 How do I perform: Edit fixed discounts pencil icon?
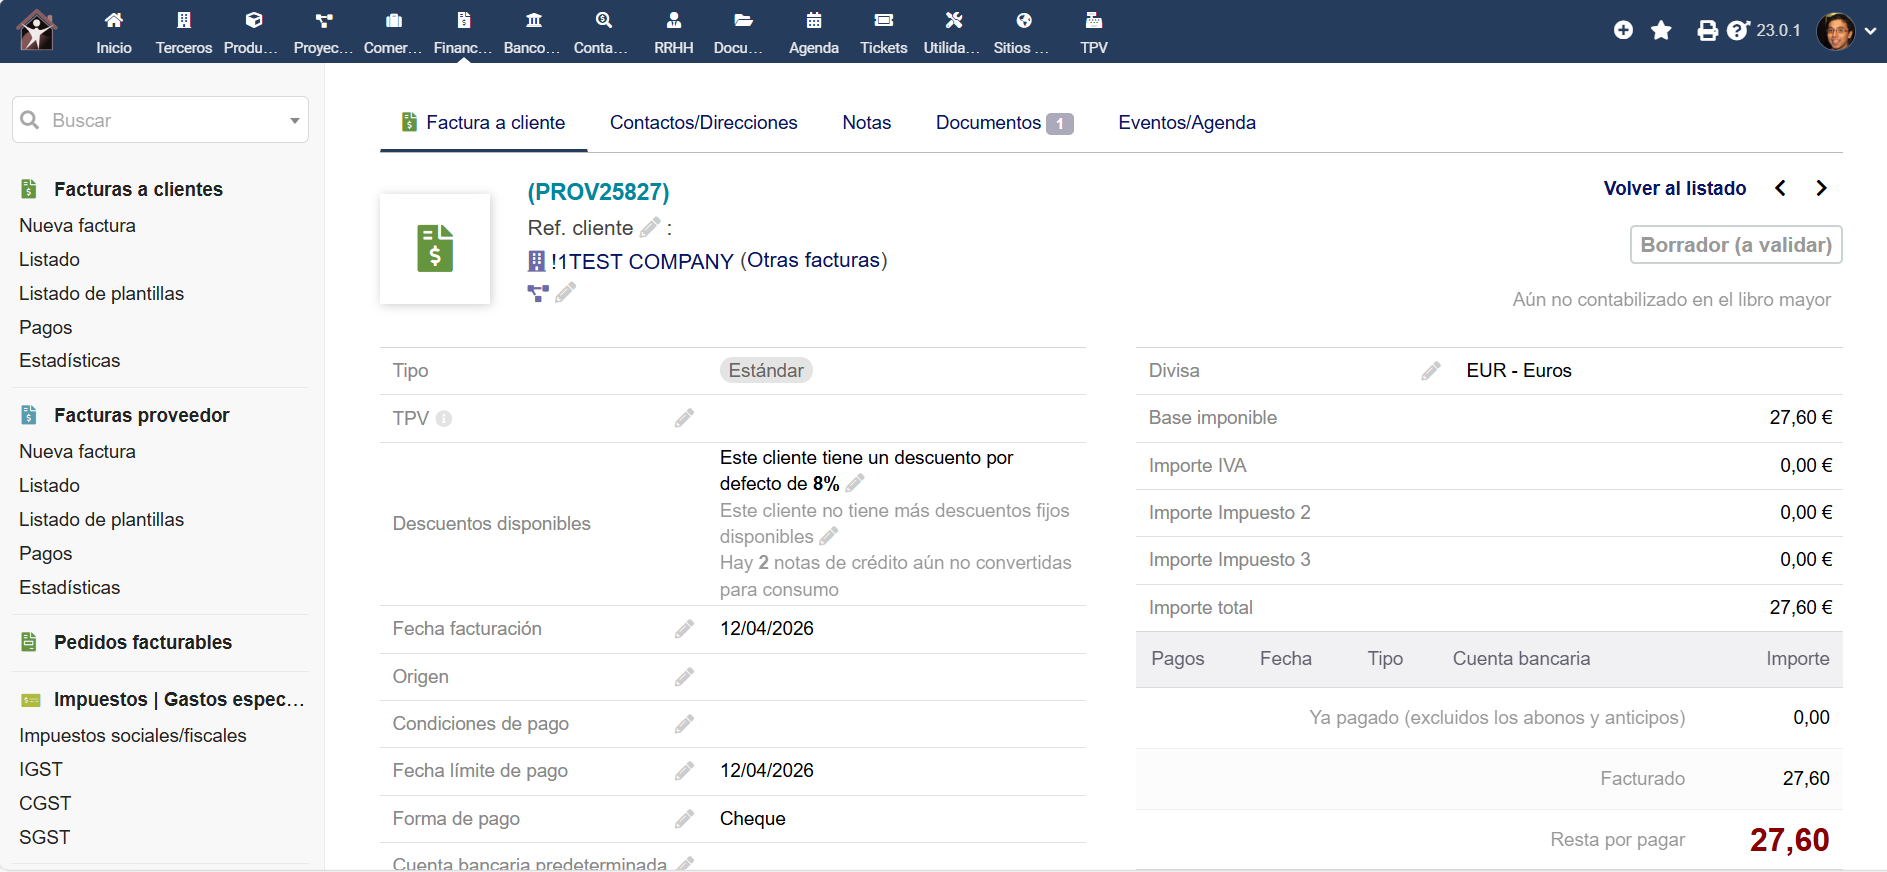(829, 536)
